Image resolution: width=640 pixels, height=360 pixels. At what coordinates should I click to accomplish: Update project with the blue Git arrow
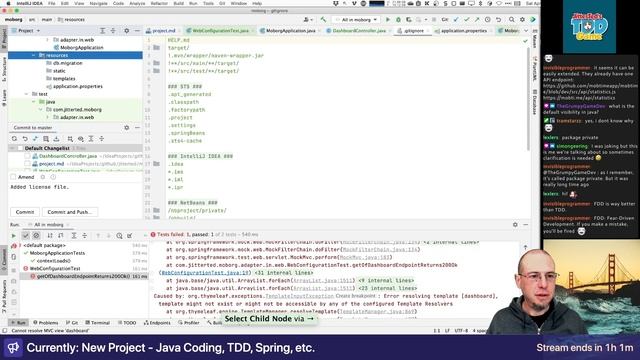click(456, 19)
